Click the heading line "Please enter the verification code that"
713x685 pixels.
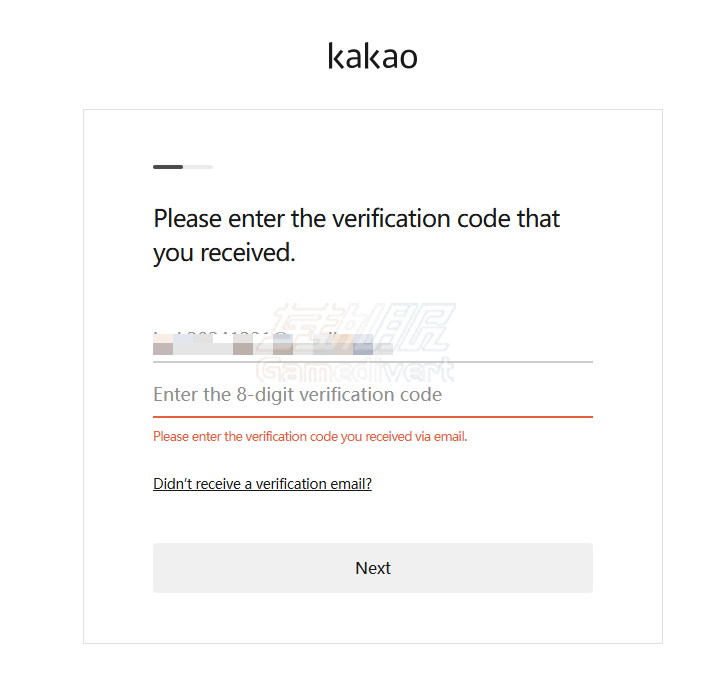[x=356, y=219]
